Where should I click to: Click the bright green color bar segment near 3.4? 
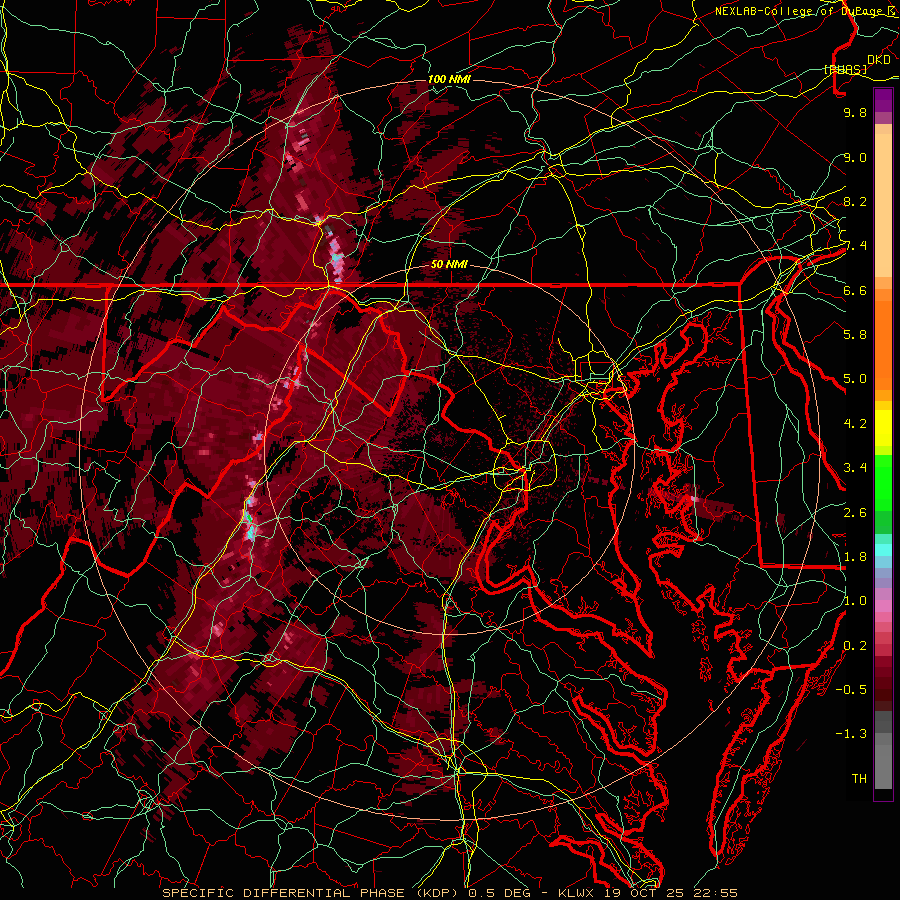pyautogui.click(x=883, y=482)
